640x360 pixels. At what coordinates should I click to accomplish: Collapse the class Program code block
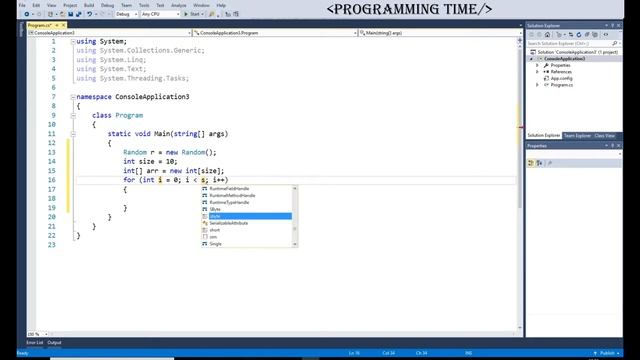coord(73,116)
